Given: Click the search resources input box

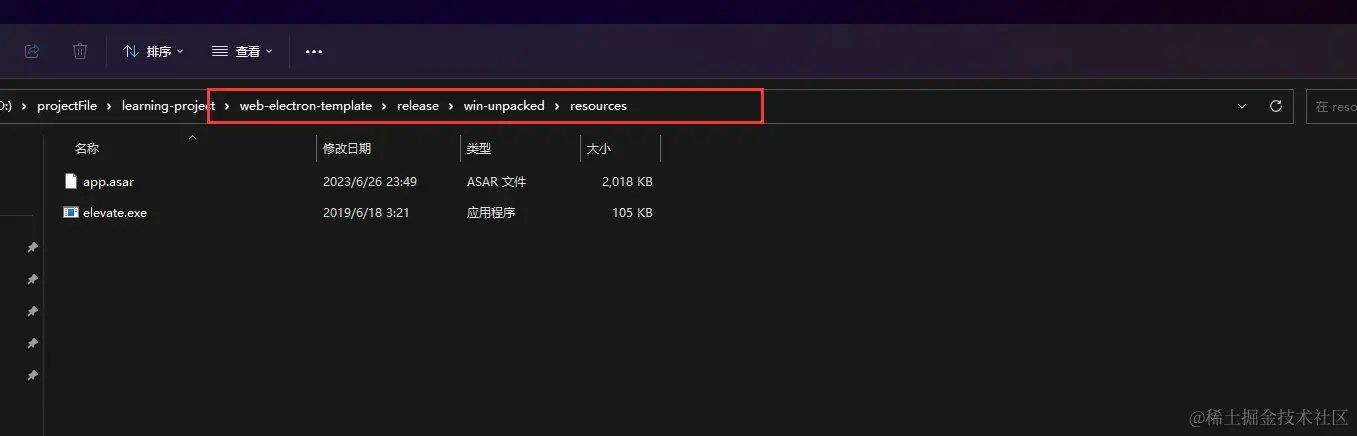Looking at the screenshot, I should coord(1332,106).
